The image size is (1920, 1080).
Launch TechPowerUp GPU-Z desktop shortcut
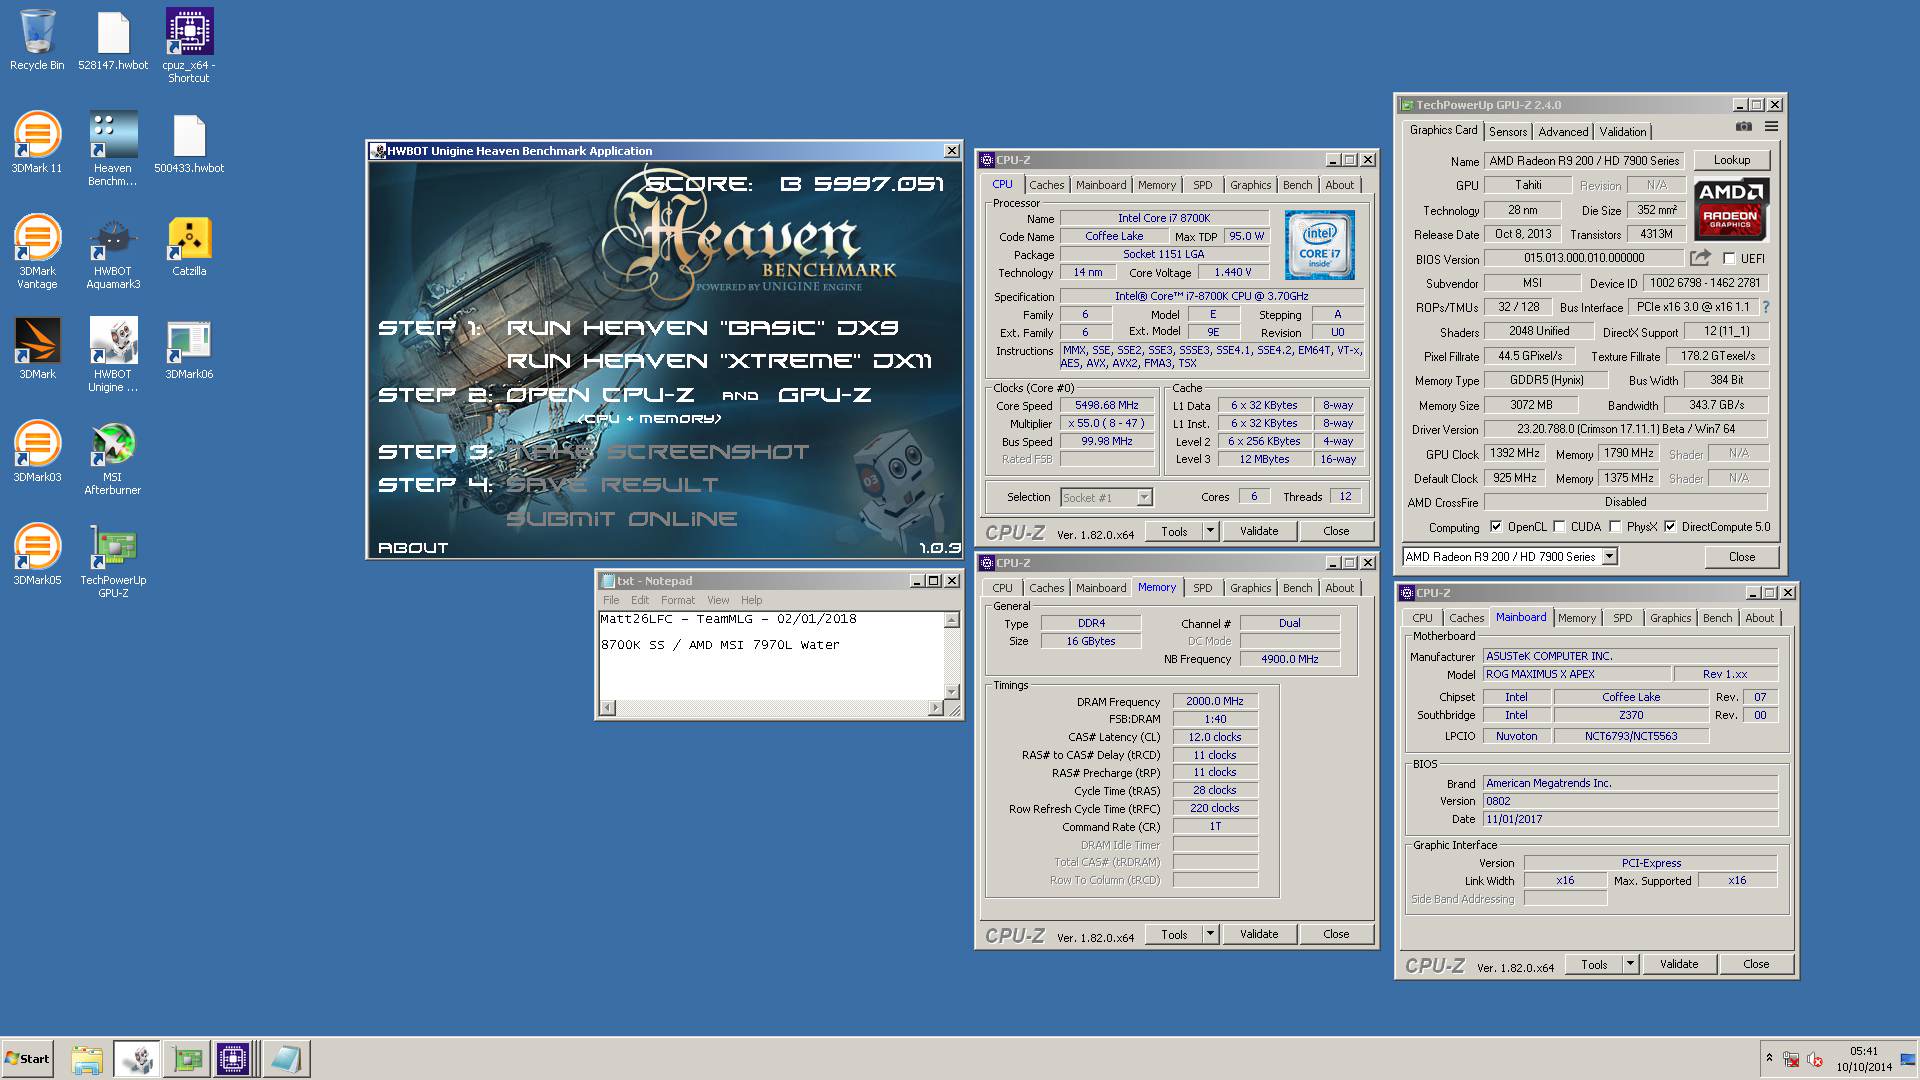point(113,561)
